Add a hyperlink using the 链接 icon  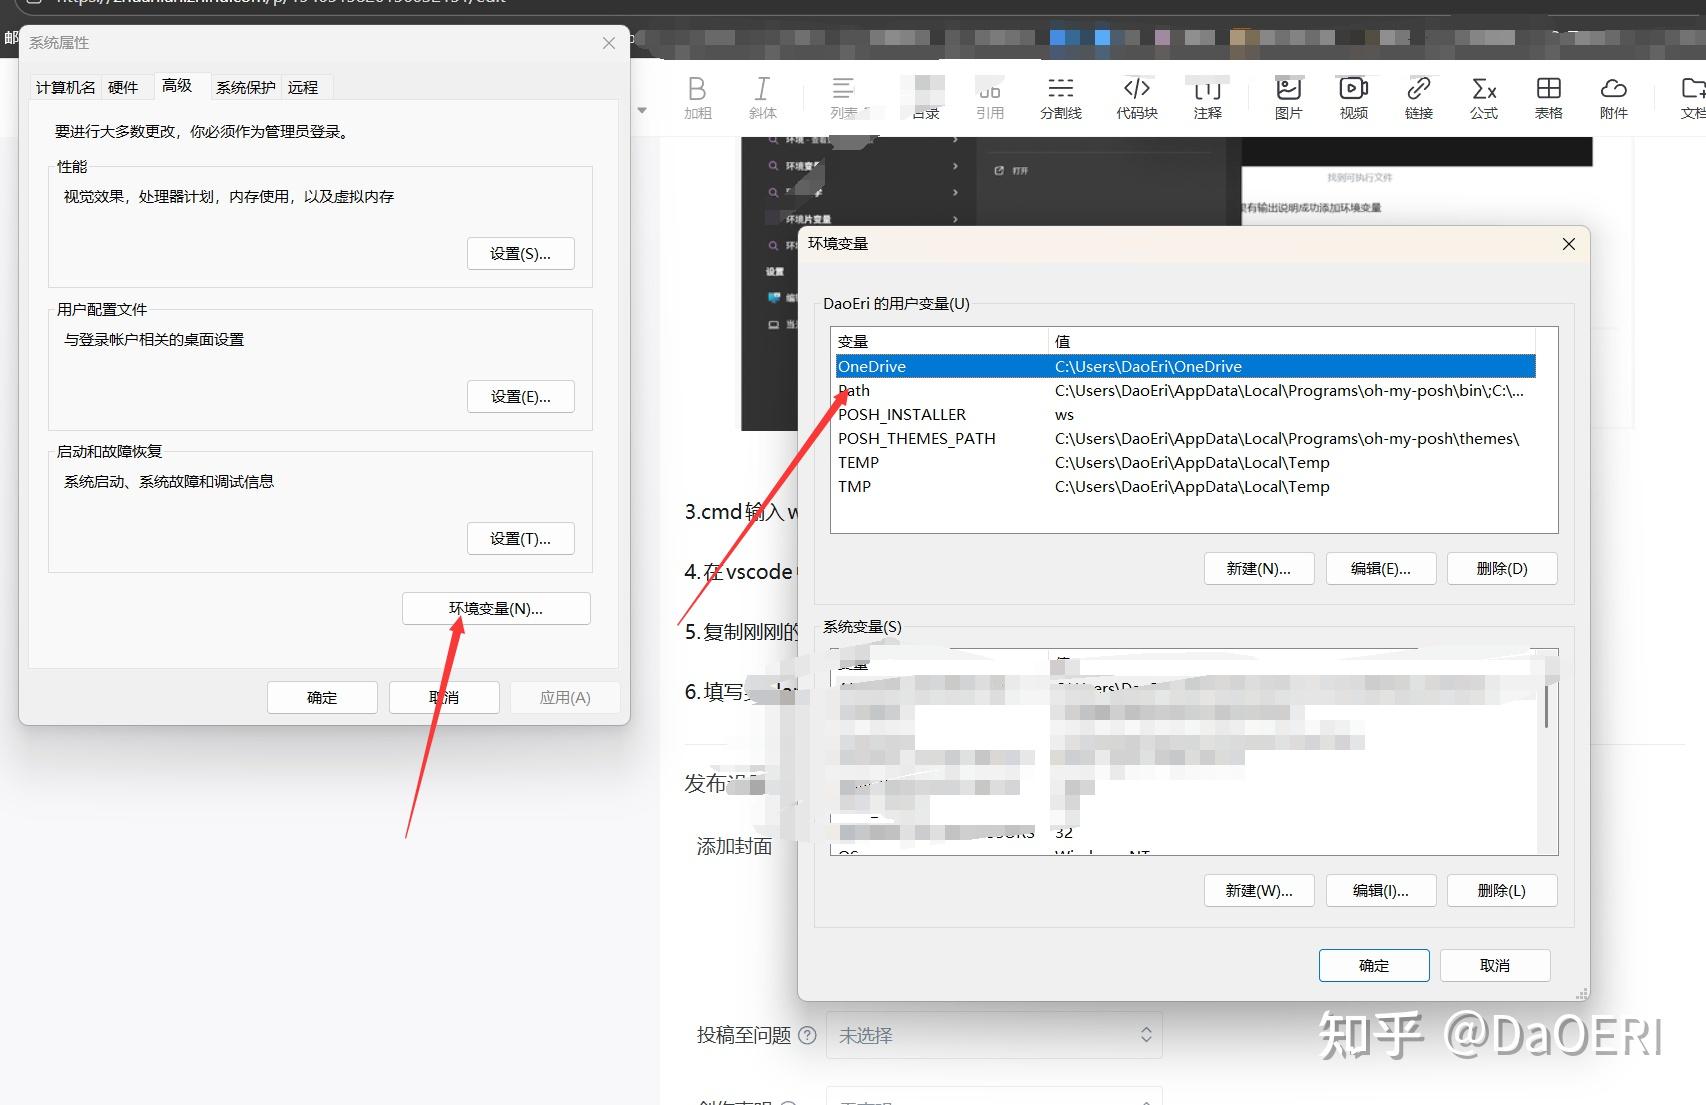pos(1418,97)
